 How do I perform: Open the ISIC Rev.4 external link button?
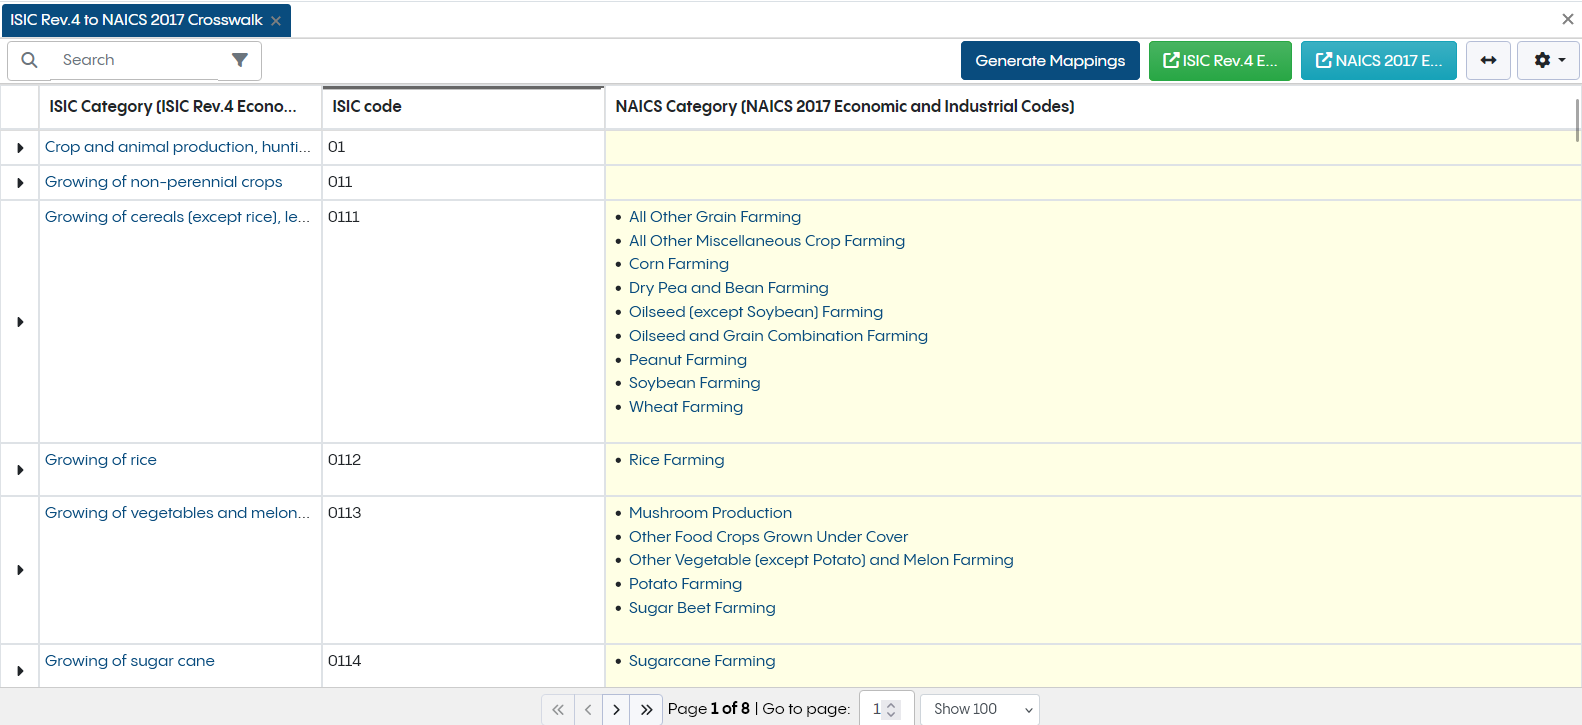click(1220, 60)
